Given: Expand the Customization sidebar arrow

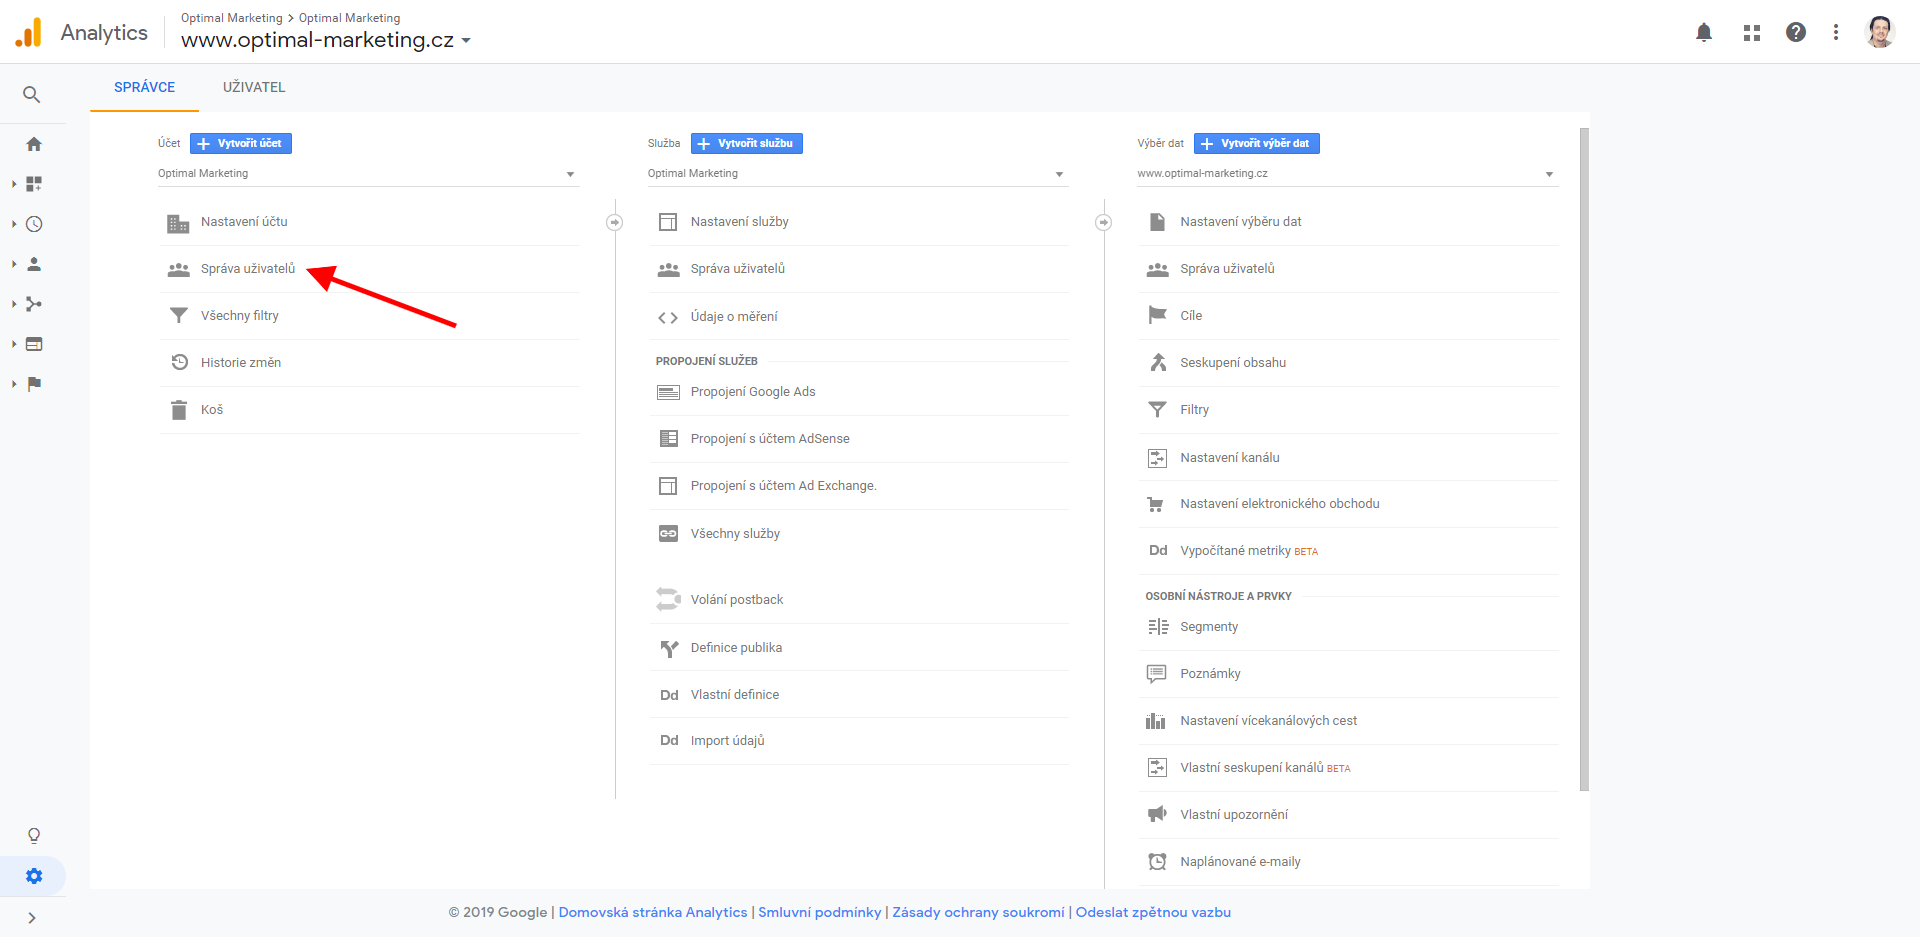Looking at the screenshot, I should pos(14,184).
